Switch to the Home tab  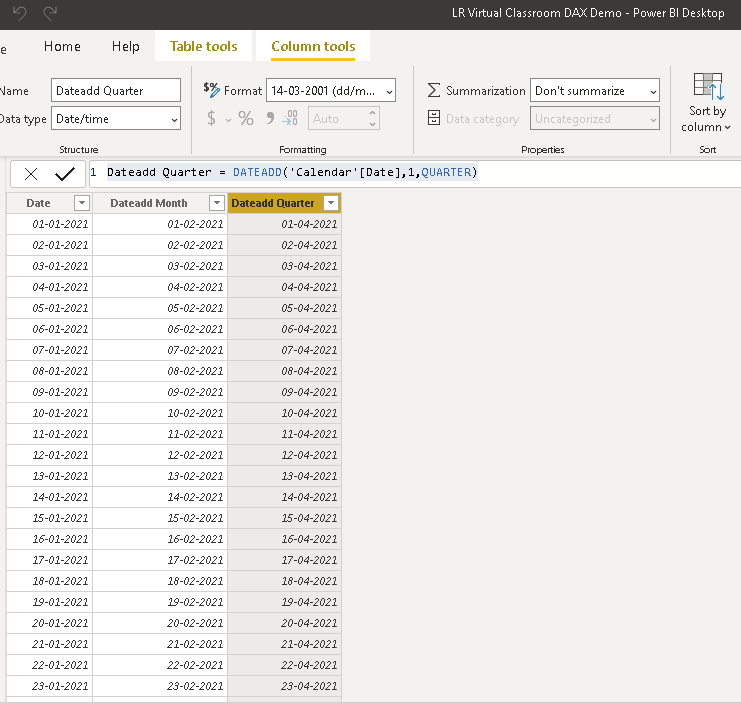(62, 46)
